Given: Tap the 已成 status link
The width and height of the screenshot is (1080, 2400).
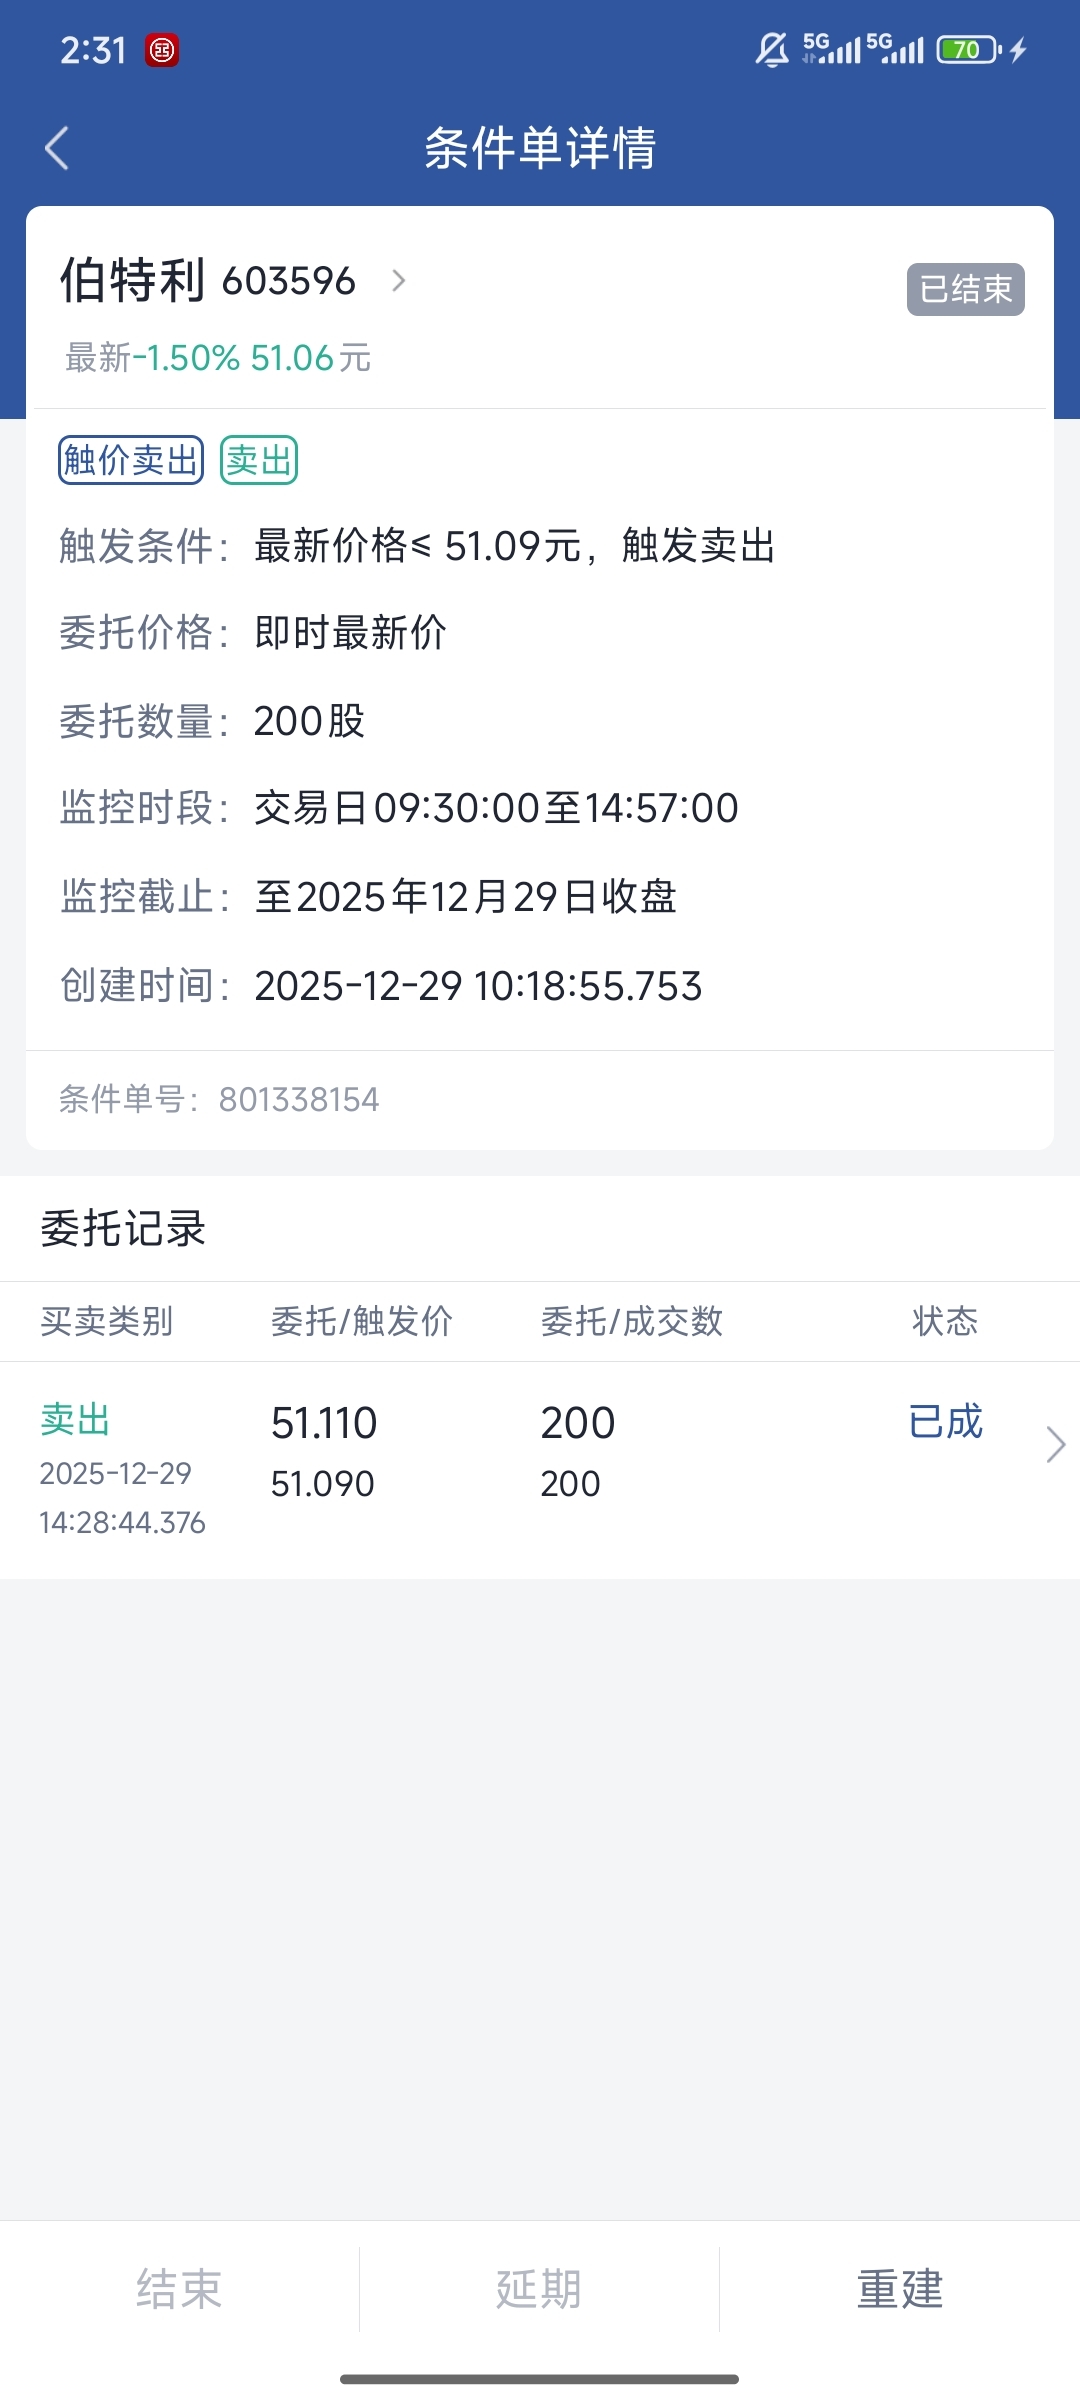Looking at the screenshot, I should coord(945,1421).
